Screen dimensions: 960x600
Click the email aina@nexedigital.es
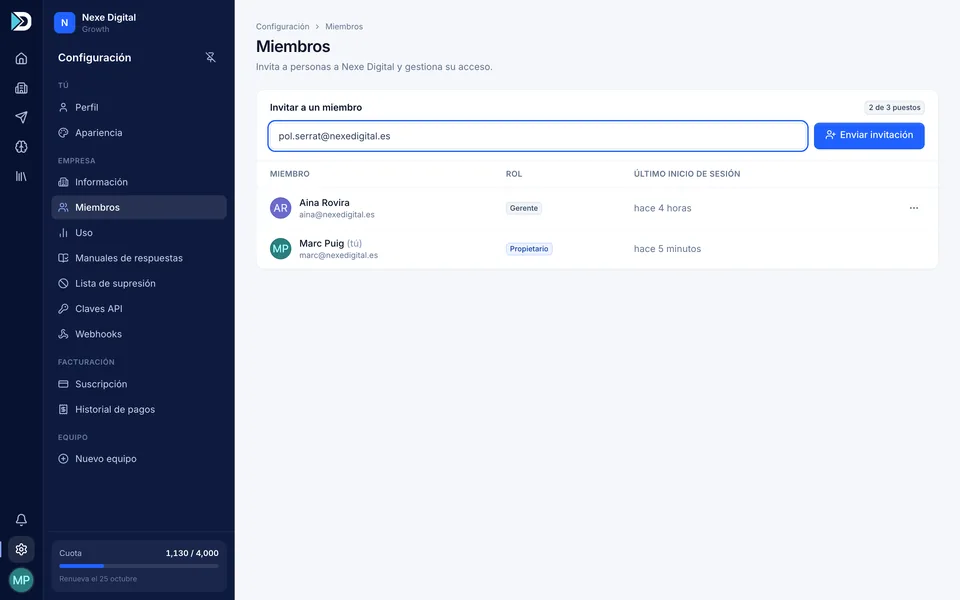point(337,215)
